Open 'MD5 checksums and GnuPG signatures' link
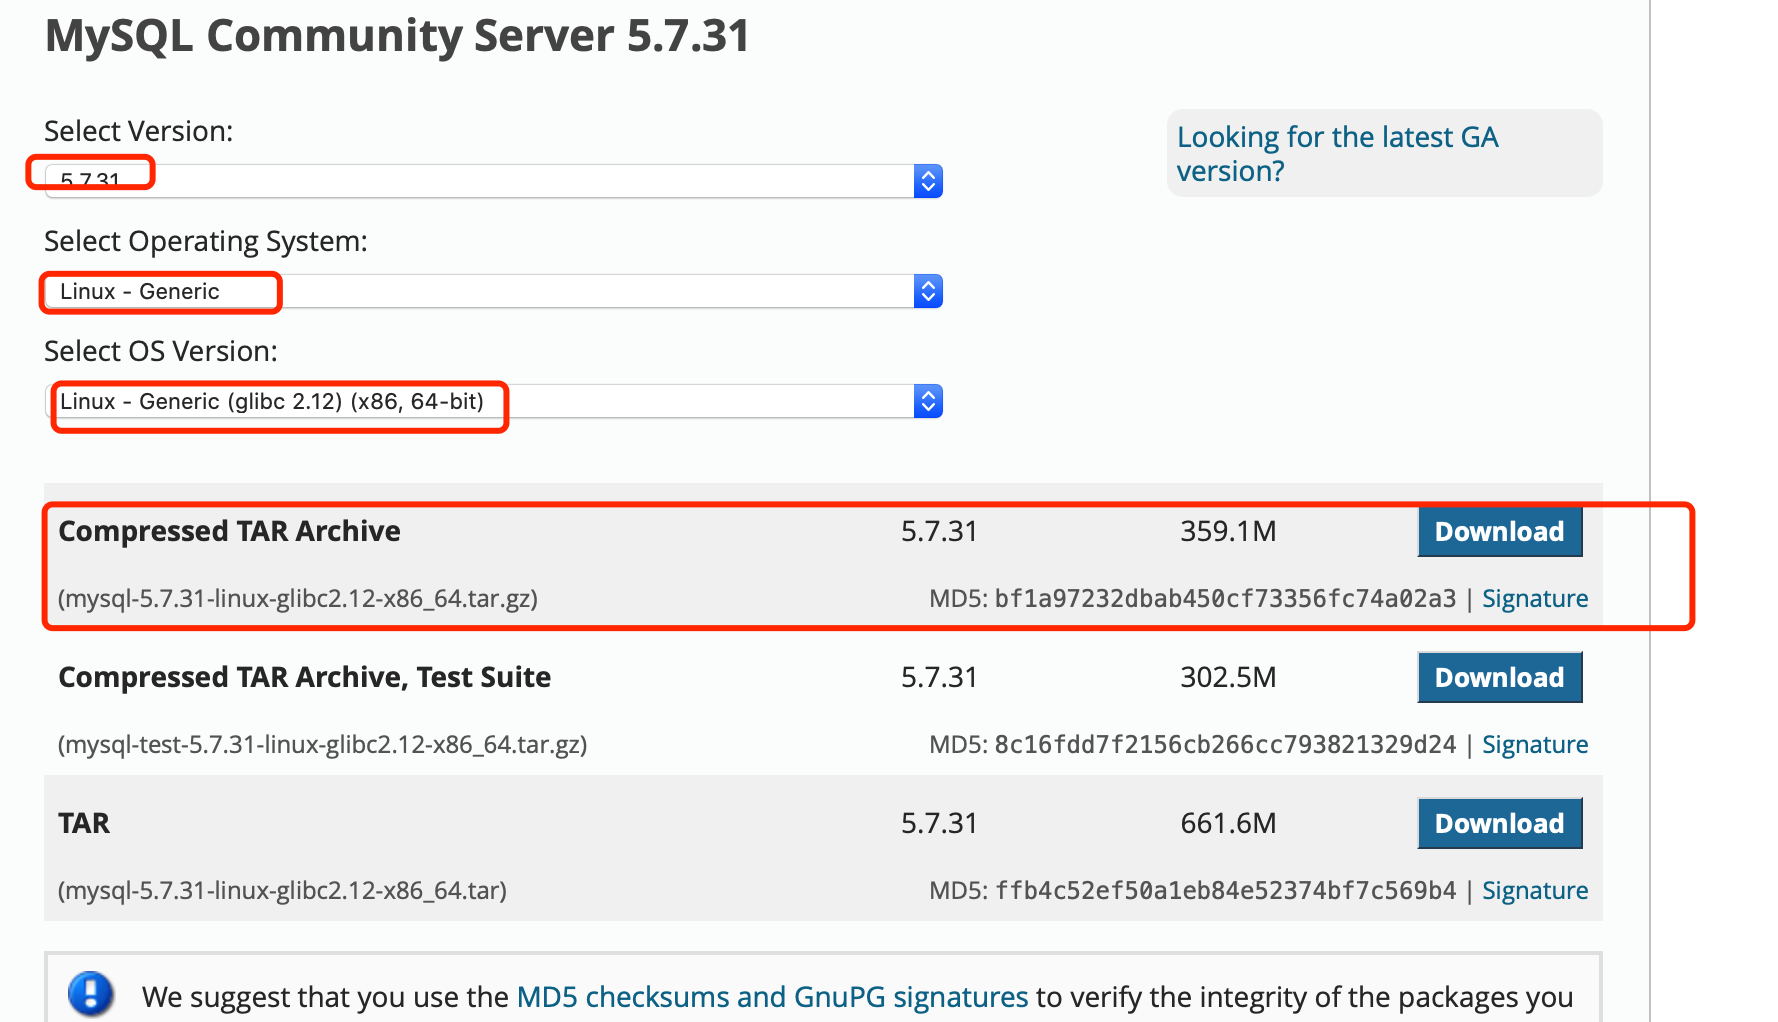The width and height of the screenshot is (1778, 1022). (x=772, y=996)
